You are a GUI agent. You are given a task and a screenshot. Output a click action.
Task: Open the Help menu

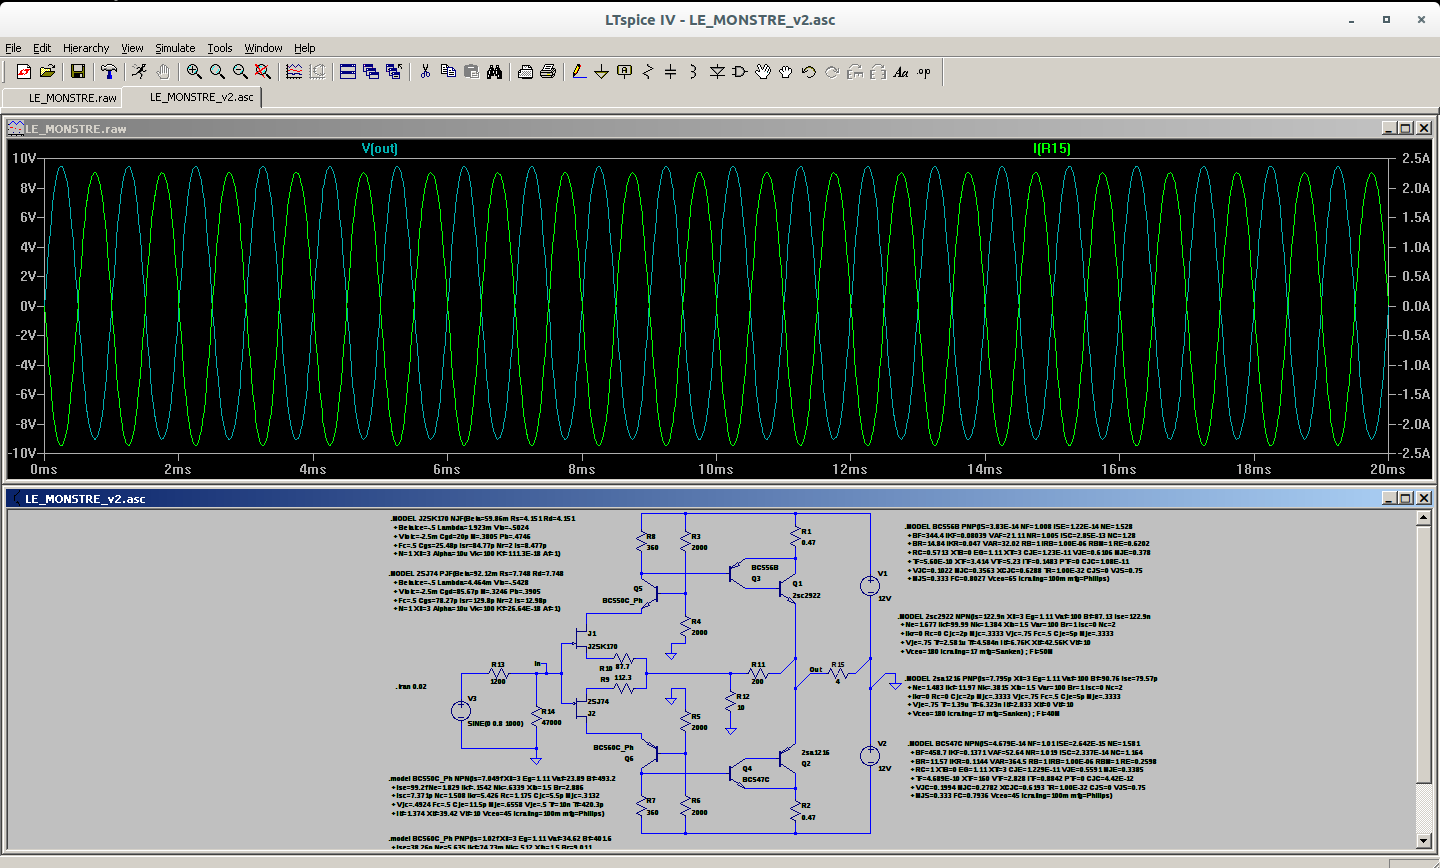(x=305, y=48)
